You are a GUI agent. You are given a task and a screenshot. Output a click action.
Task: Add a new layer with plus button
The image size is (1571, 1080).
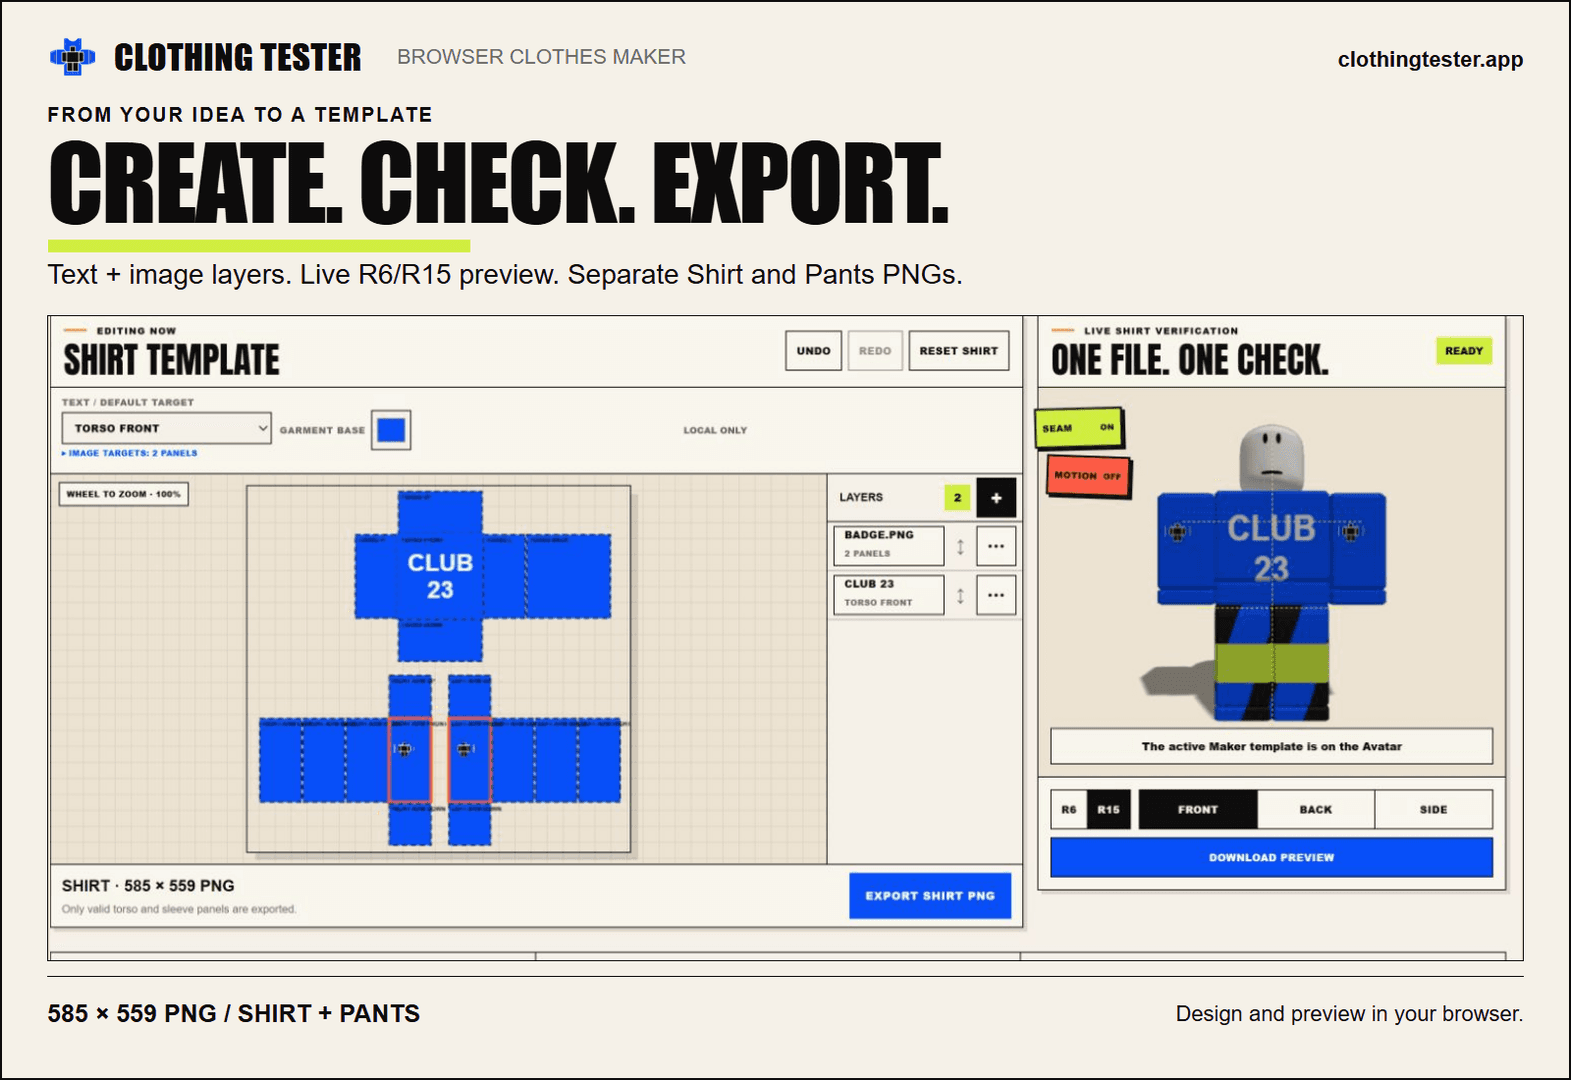tap(996, 497)
